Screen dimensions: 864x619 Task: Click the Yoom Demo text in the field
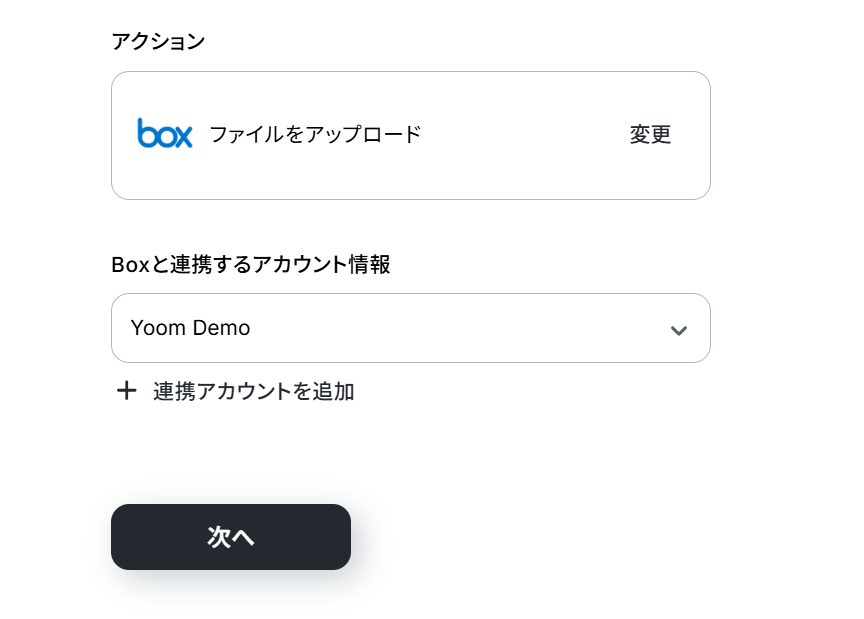coord(190,328)
